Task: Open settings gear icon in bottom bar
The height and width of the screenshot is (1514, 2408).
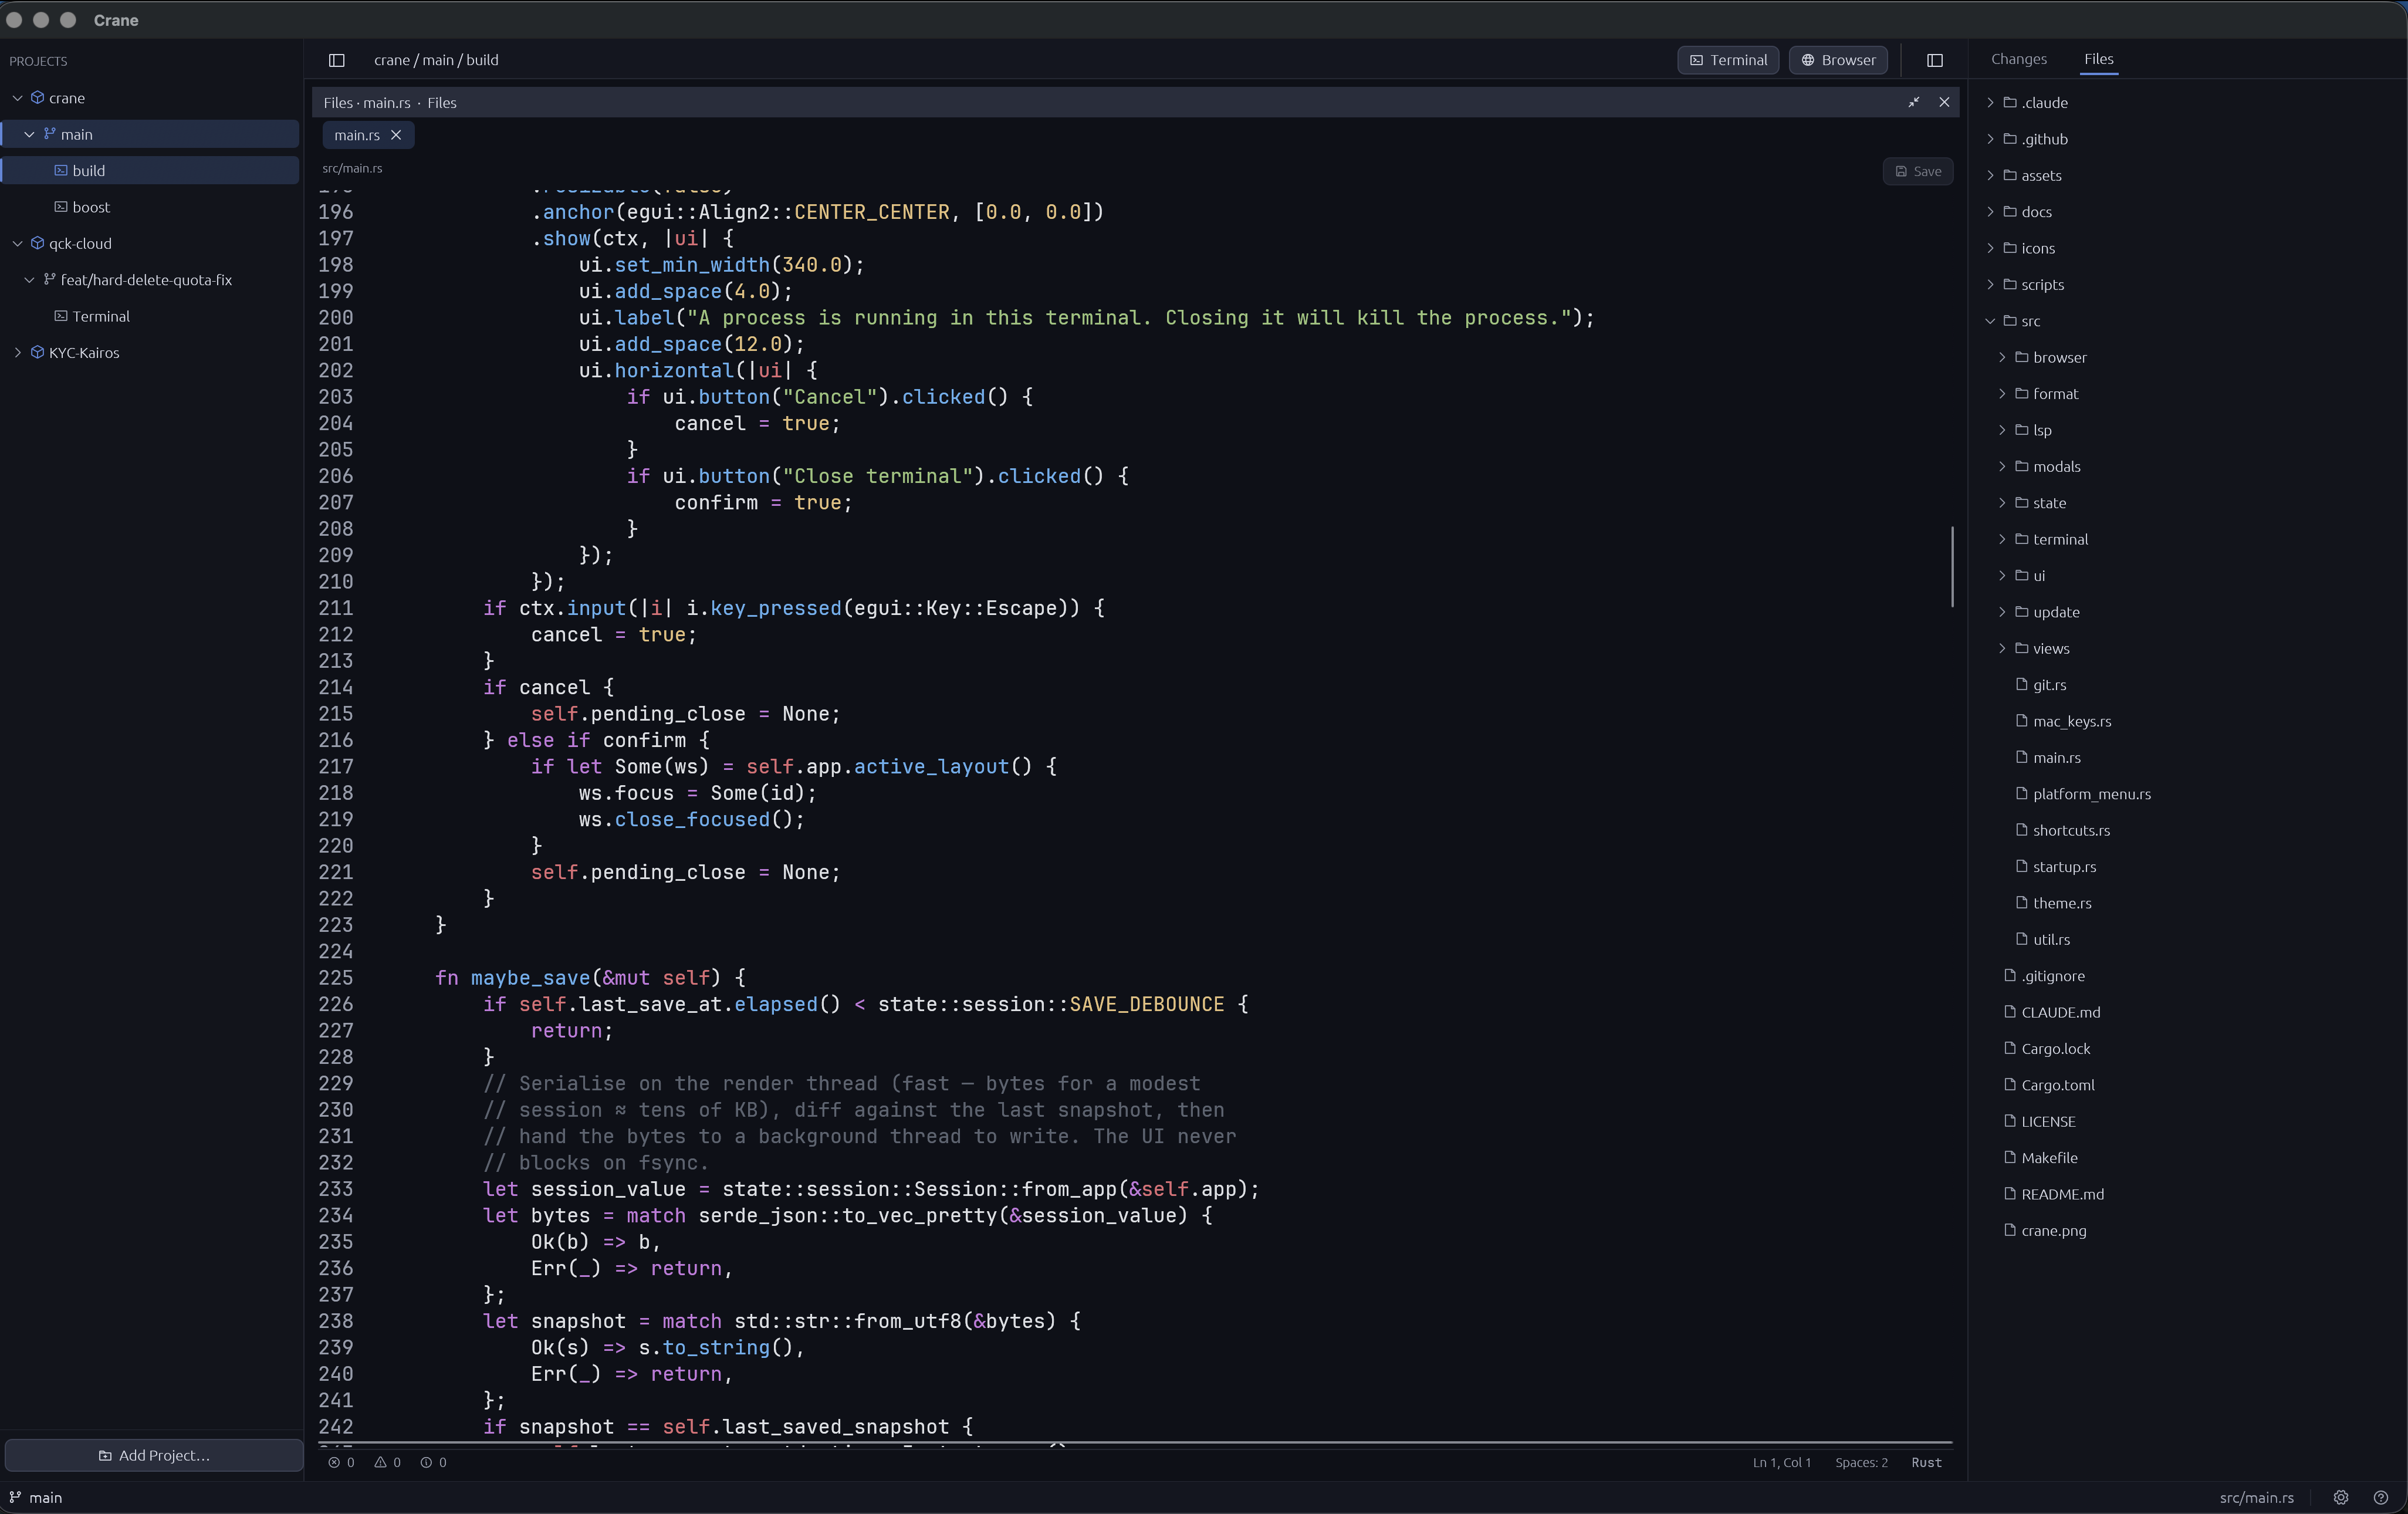Action: click(x=2341, y=1497)
